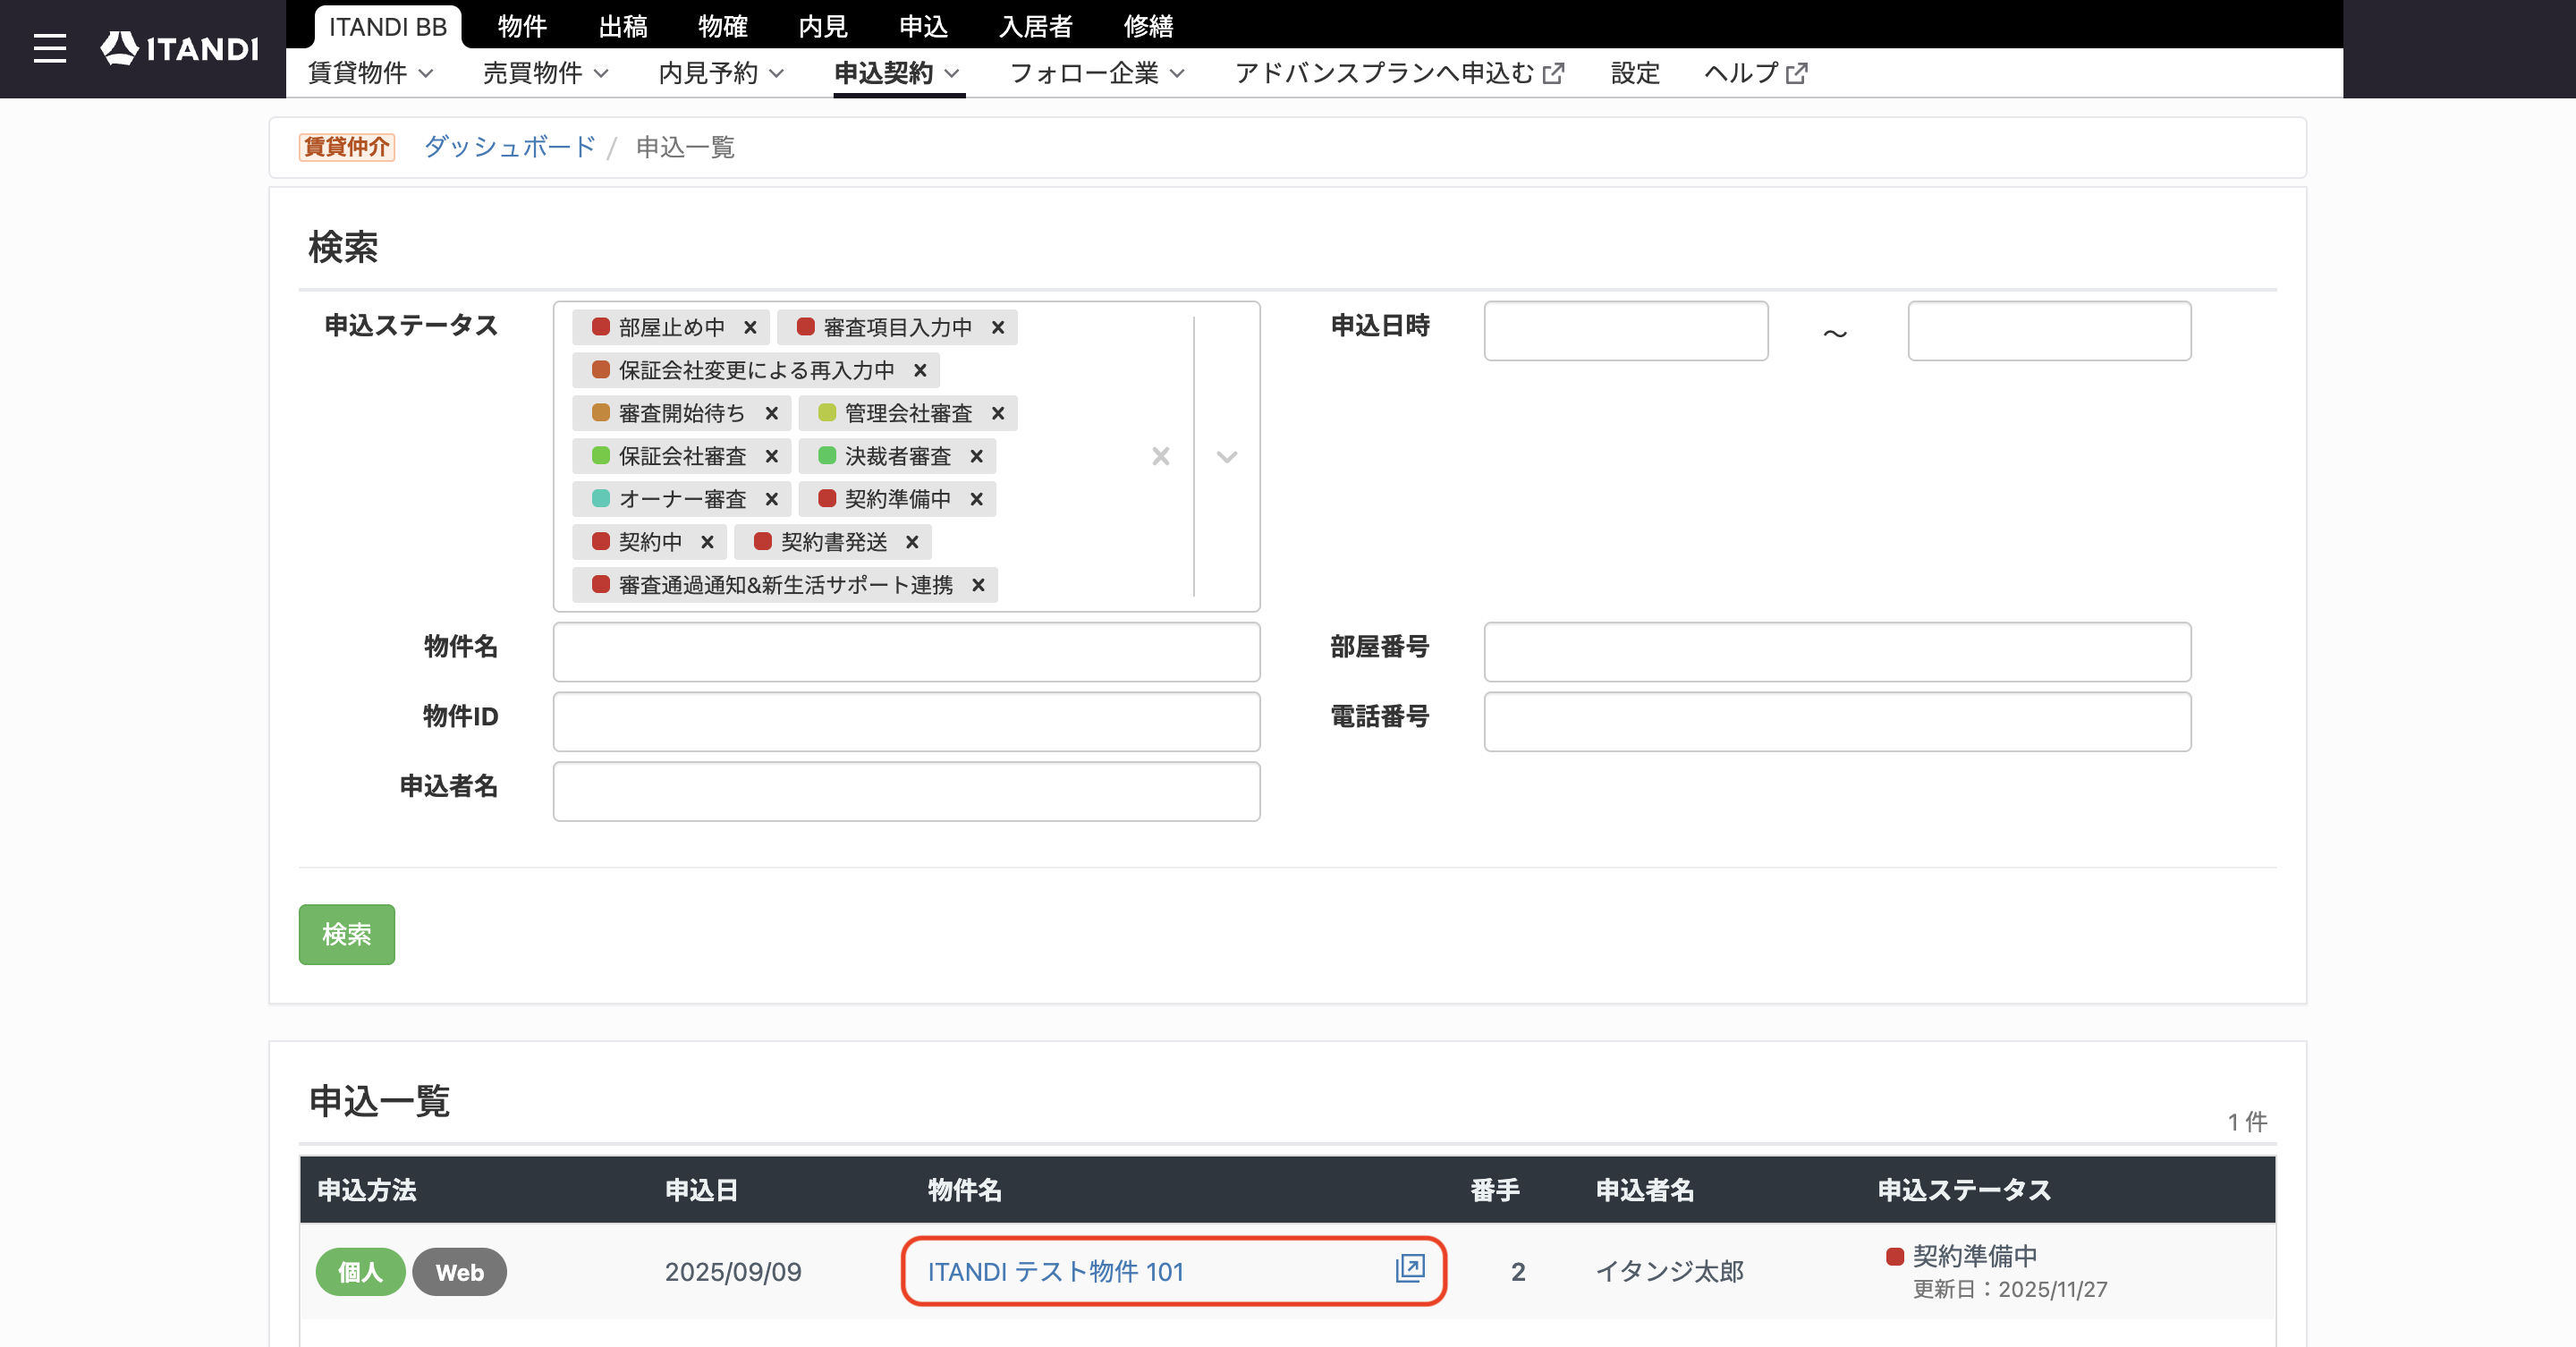This screenshot has height=1347, width=2576.
Task: Switch to the 修繕 tab
Action: [x=1148, y=26]
